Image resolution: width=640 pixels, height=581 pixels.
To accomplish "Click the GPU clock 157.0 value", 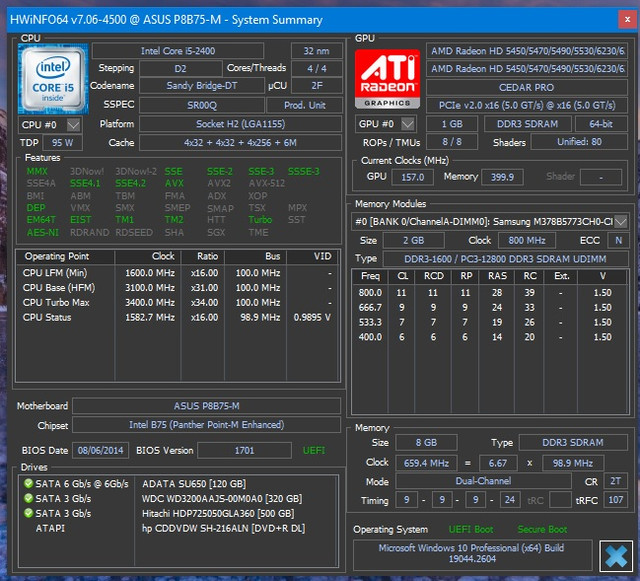I will tap(412, 177).
